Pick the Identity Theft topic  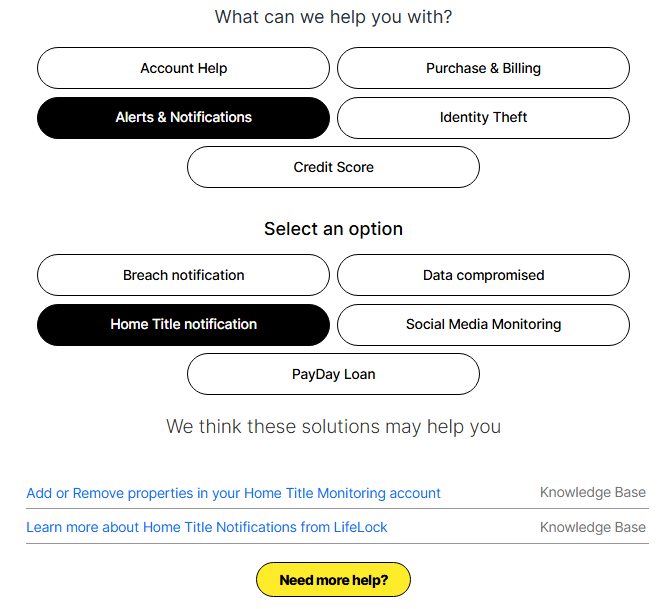point(483,117)
